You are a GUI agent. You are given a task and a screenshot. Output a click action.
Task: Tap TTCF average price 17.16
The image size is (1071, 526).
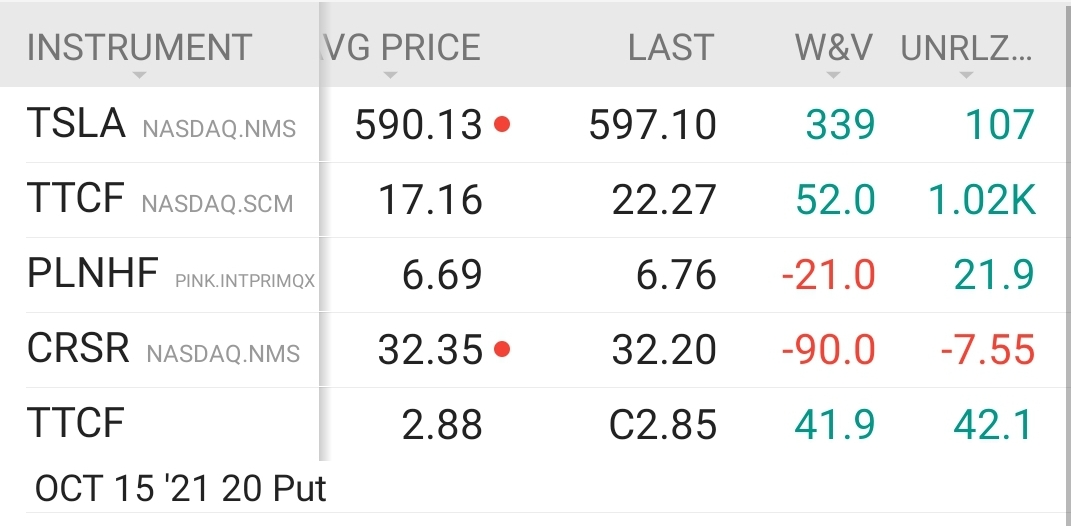(430, 200)
